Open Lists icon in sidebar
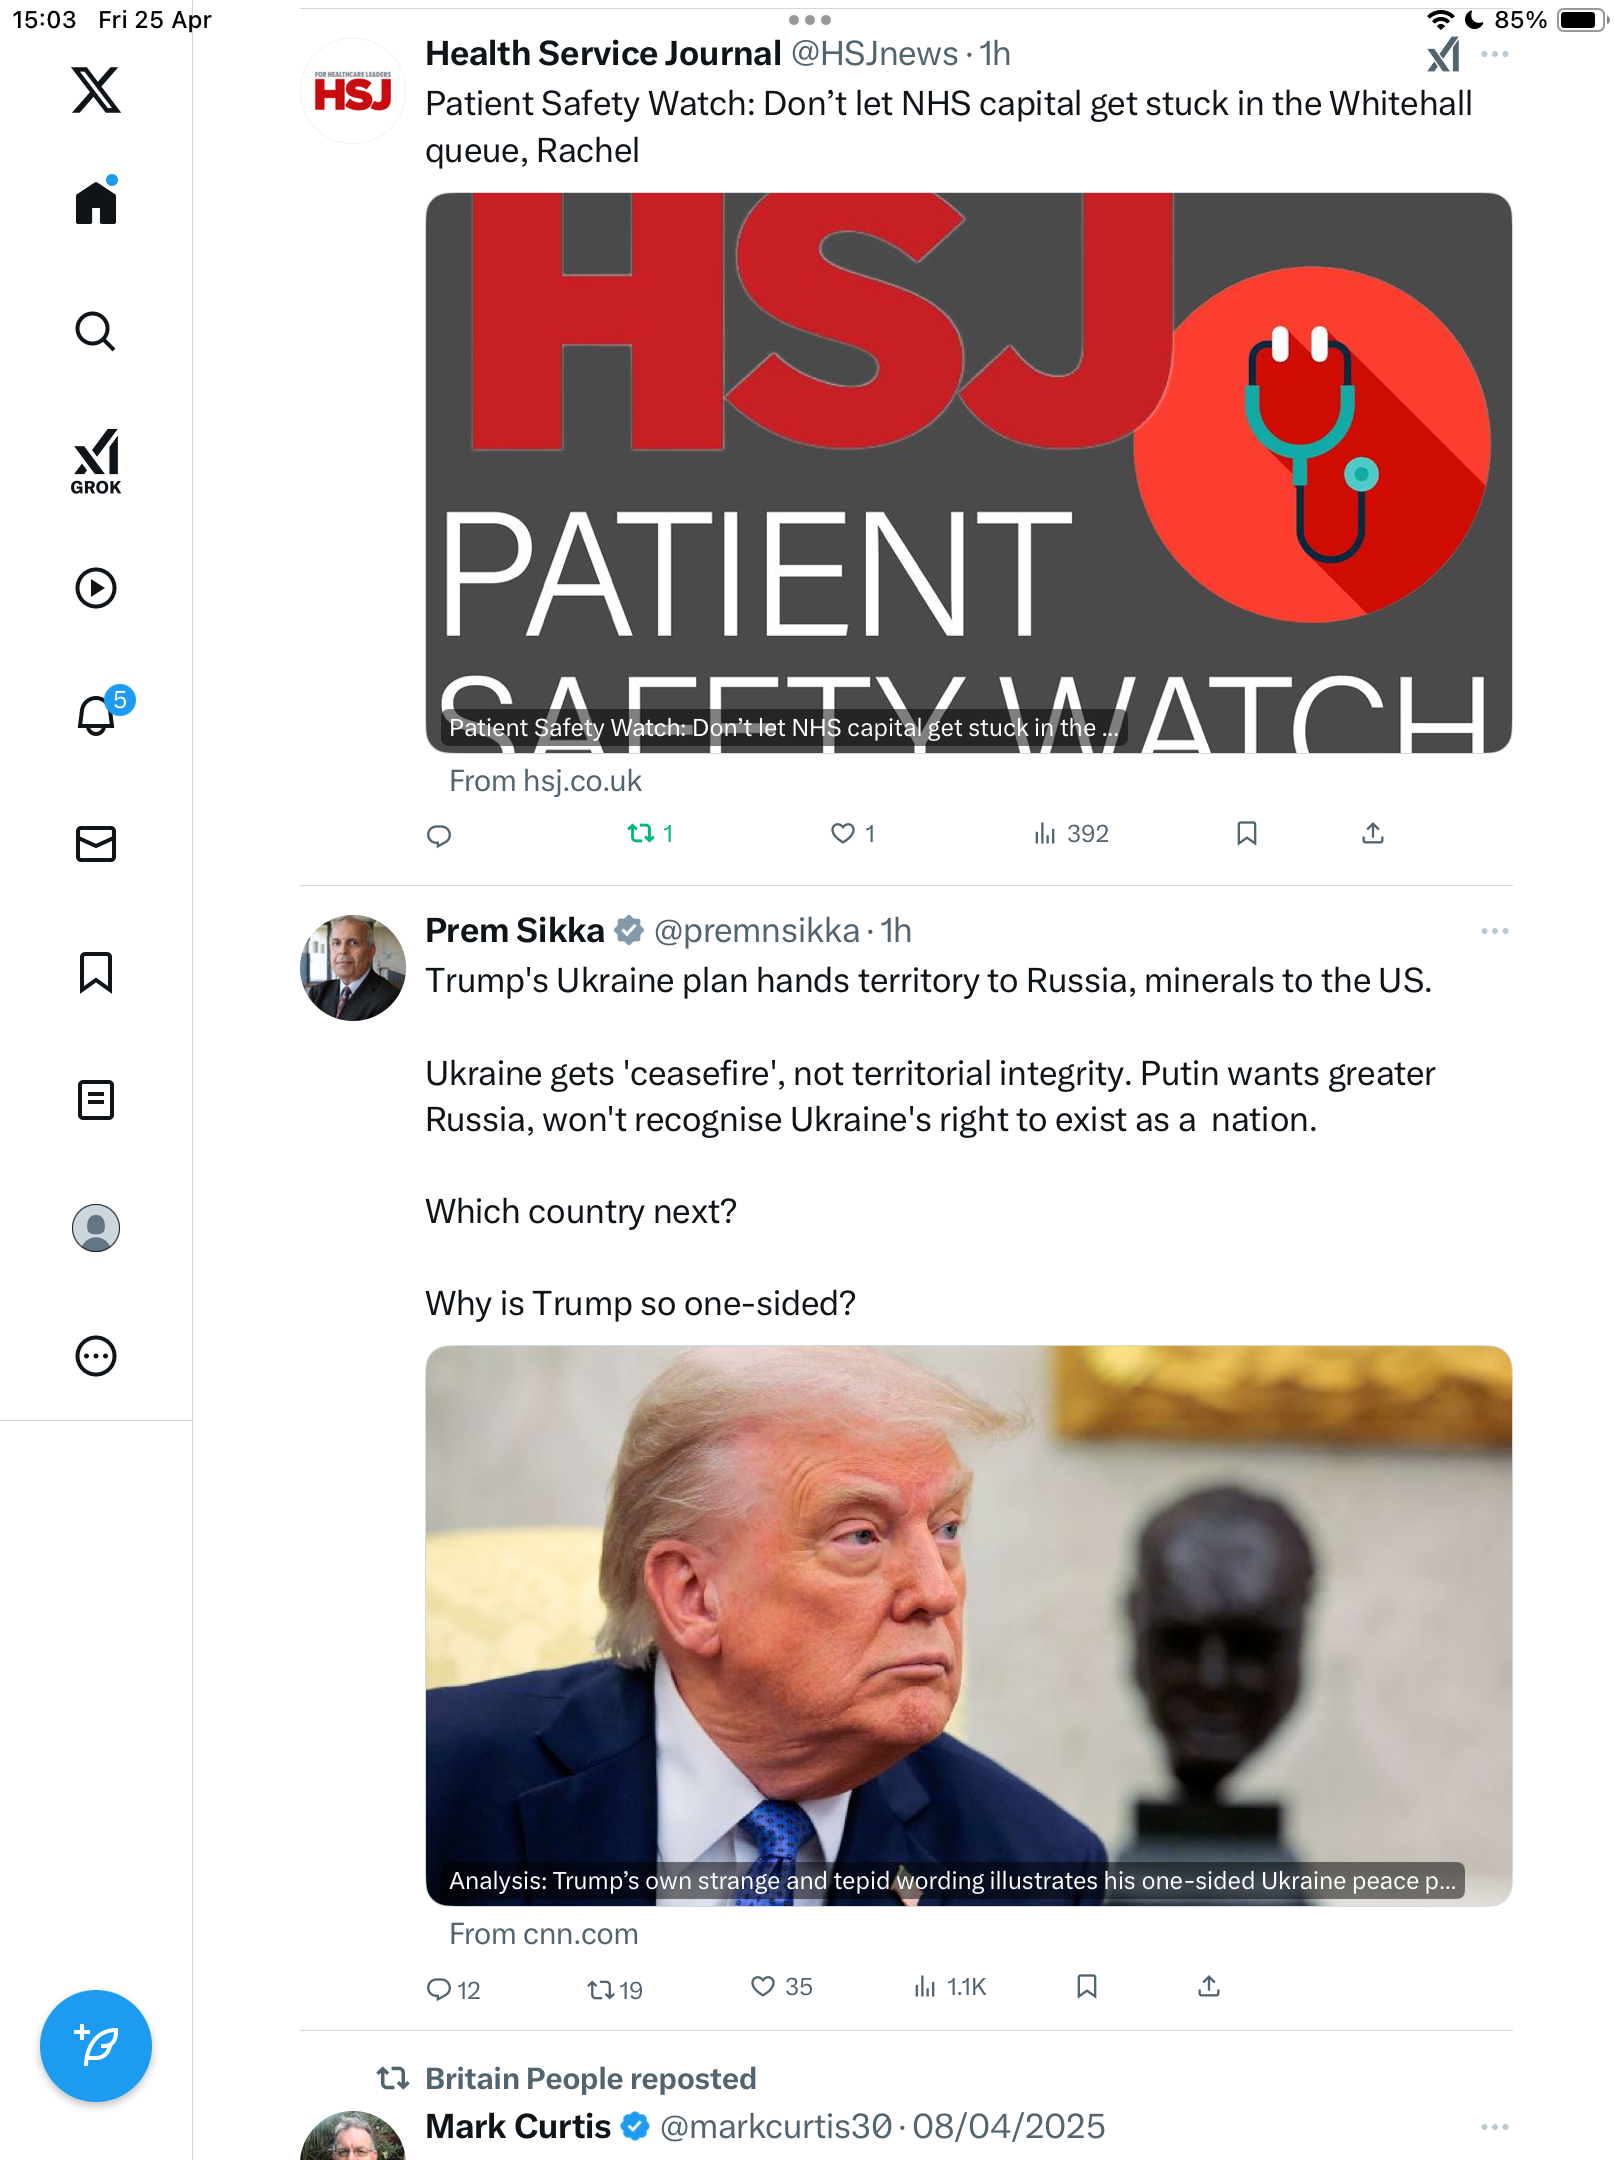 tap(96, 1100)
